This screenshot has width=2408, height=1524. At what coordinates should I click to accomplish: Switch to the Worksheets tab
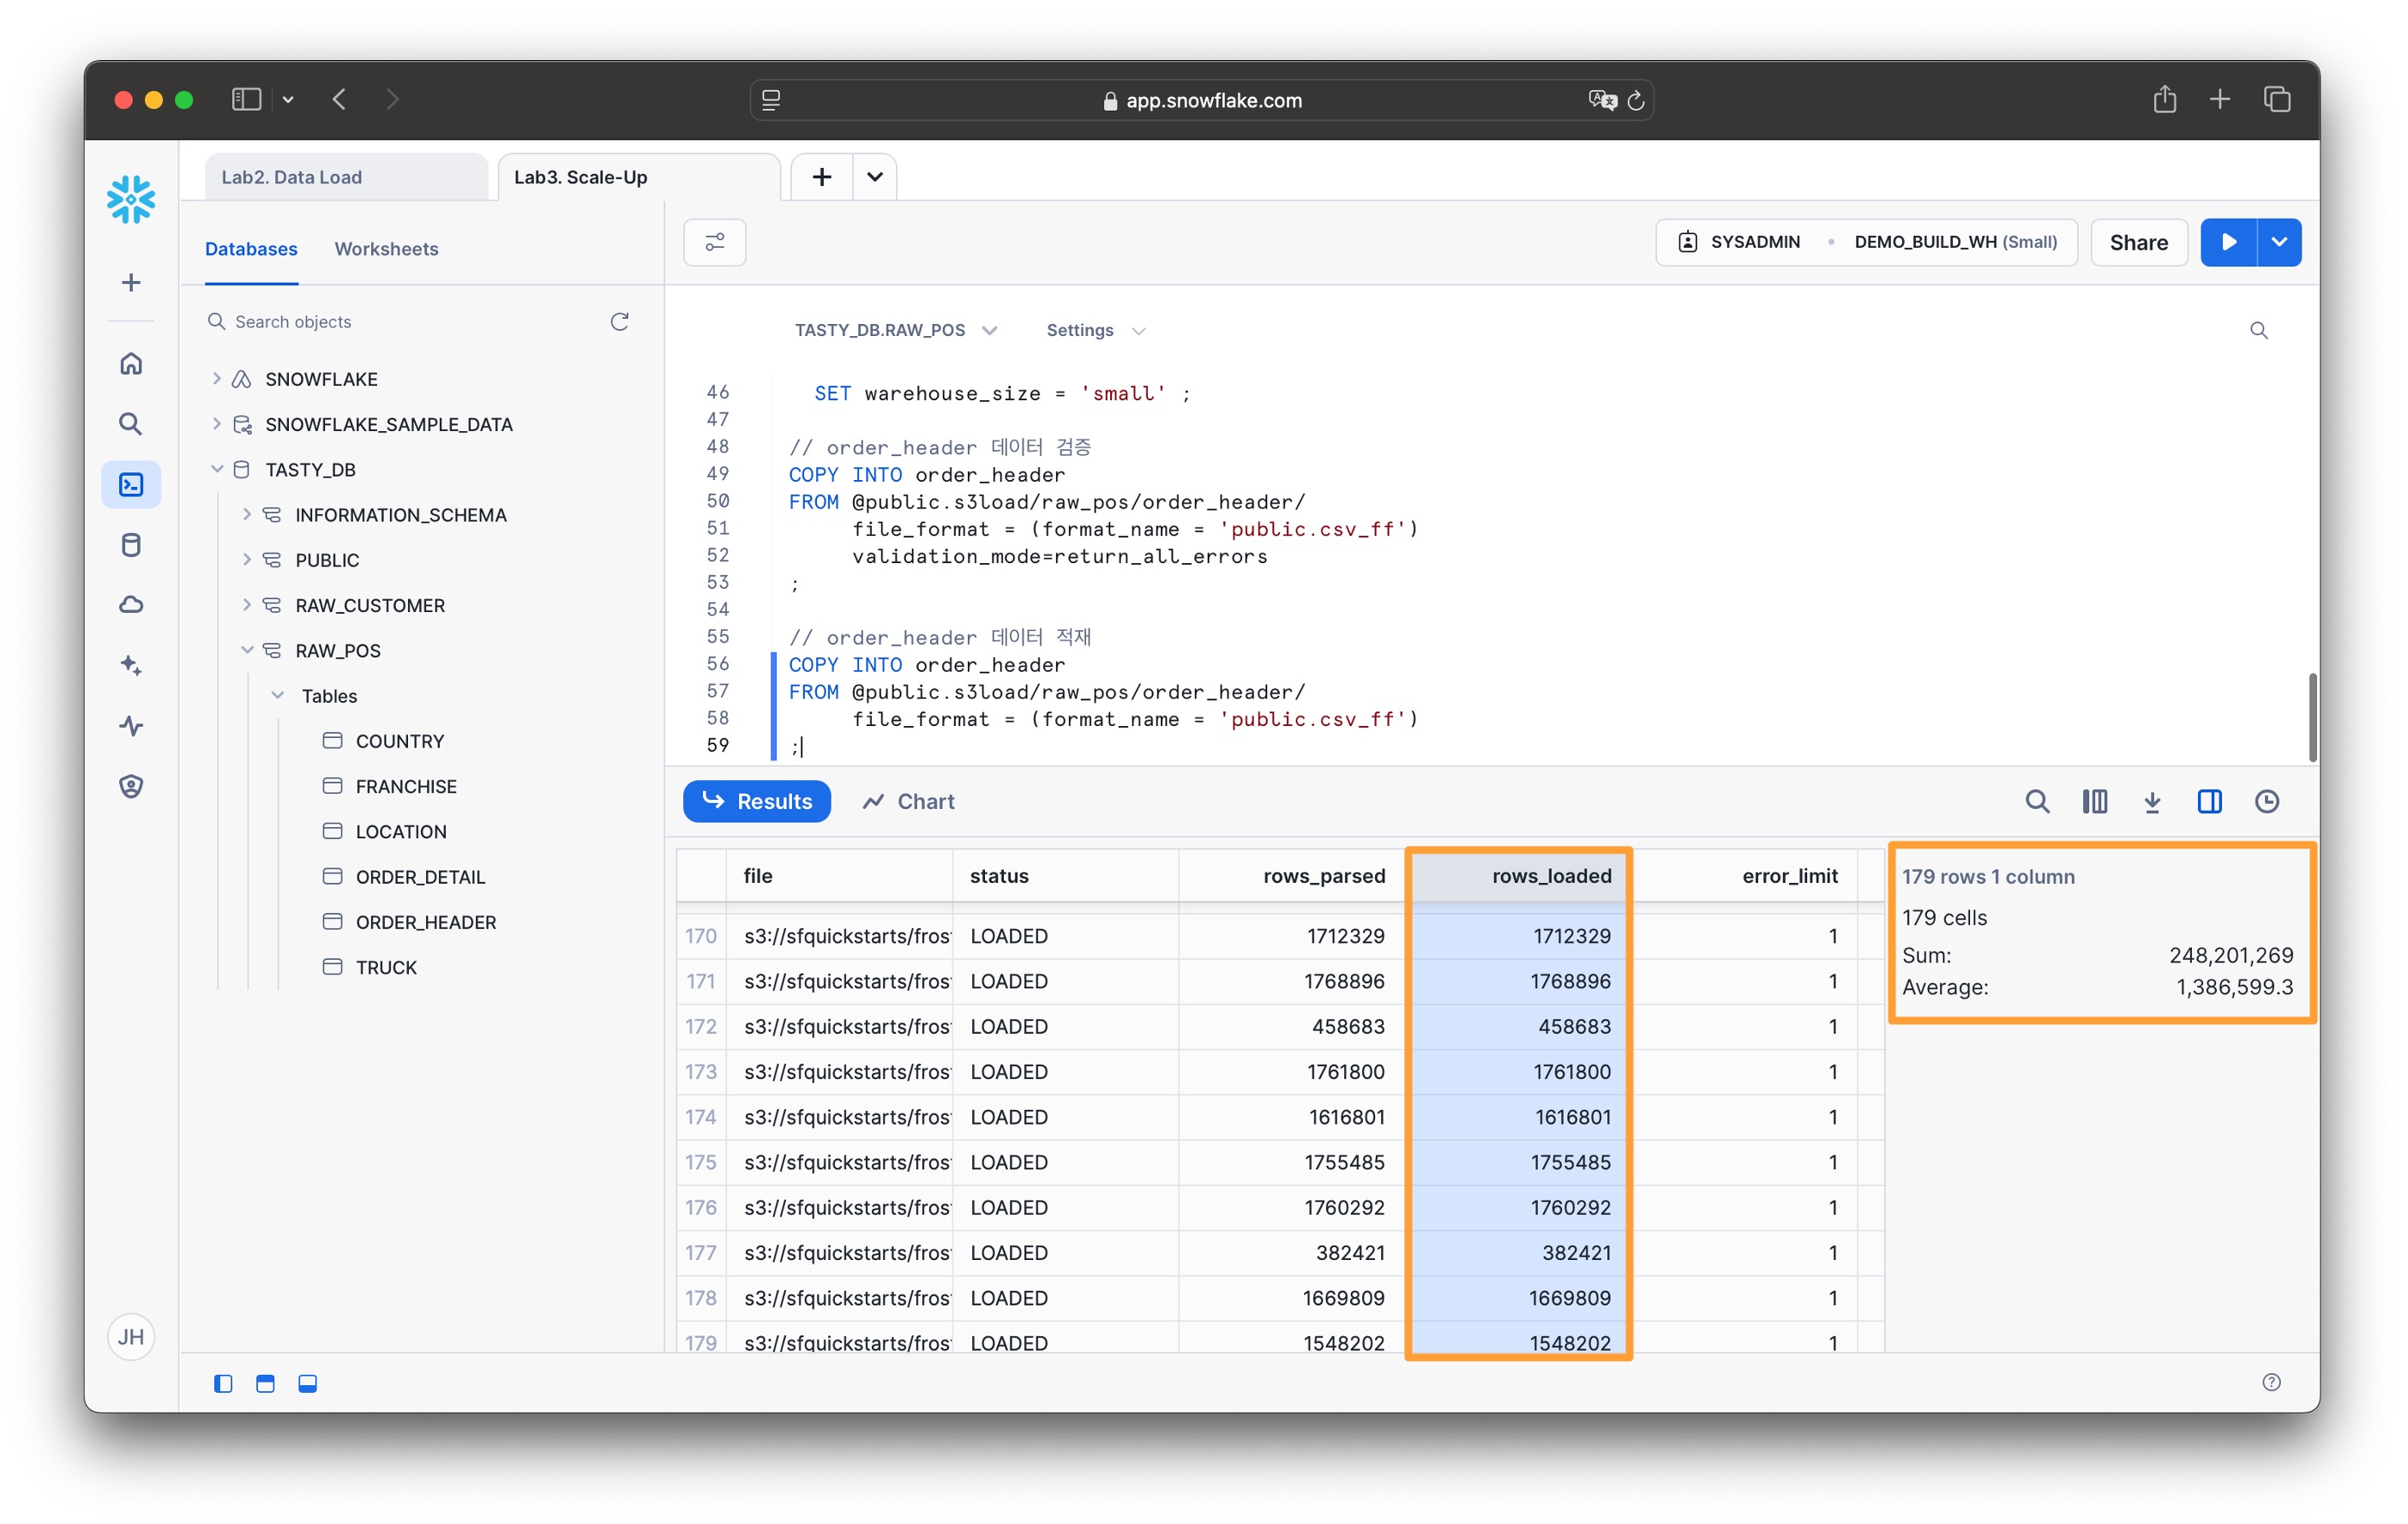tap(386, 249)
